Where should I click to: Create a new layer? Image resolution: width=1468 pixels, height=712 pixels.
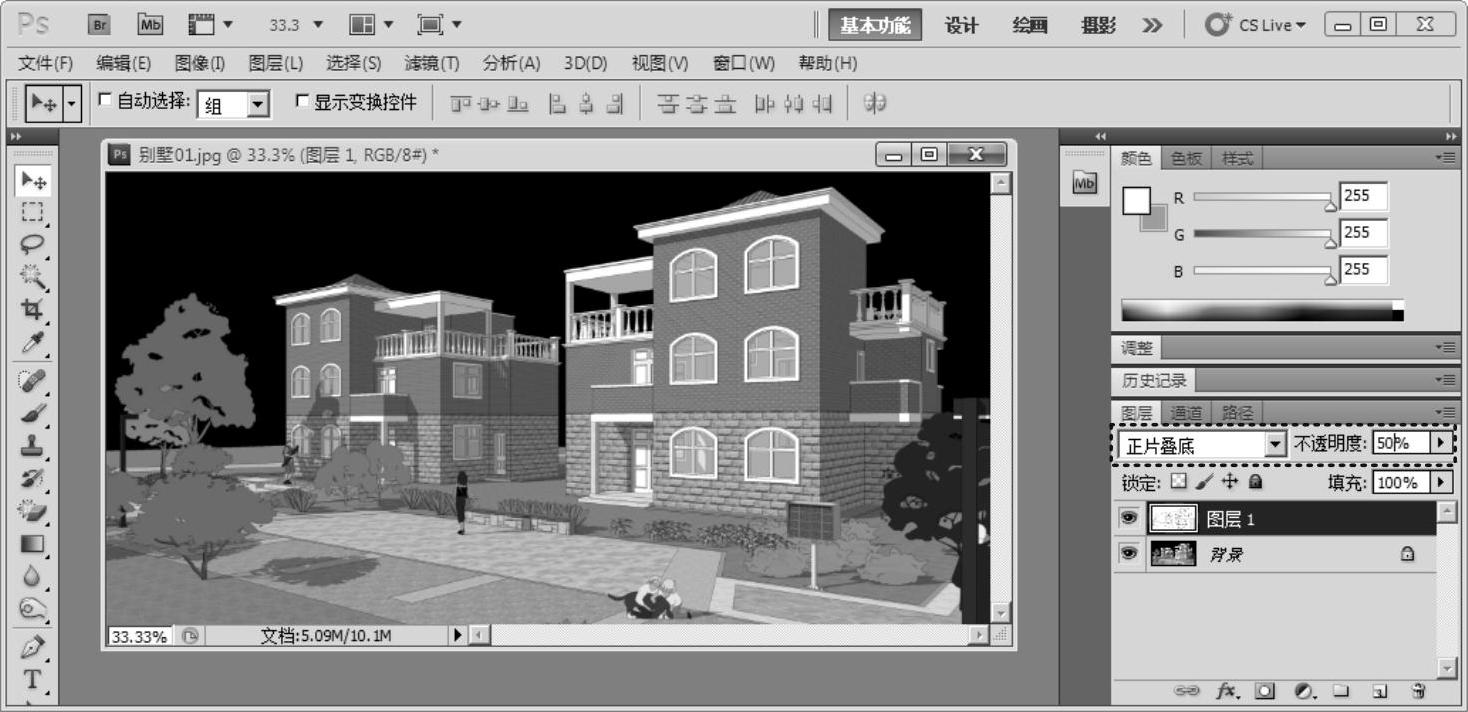tap(1380, 691)
